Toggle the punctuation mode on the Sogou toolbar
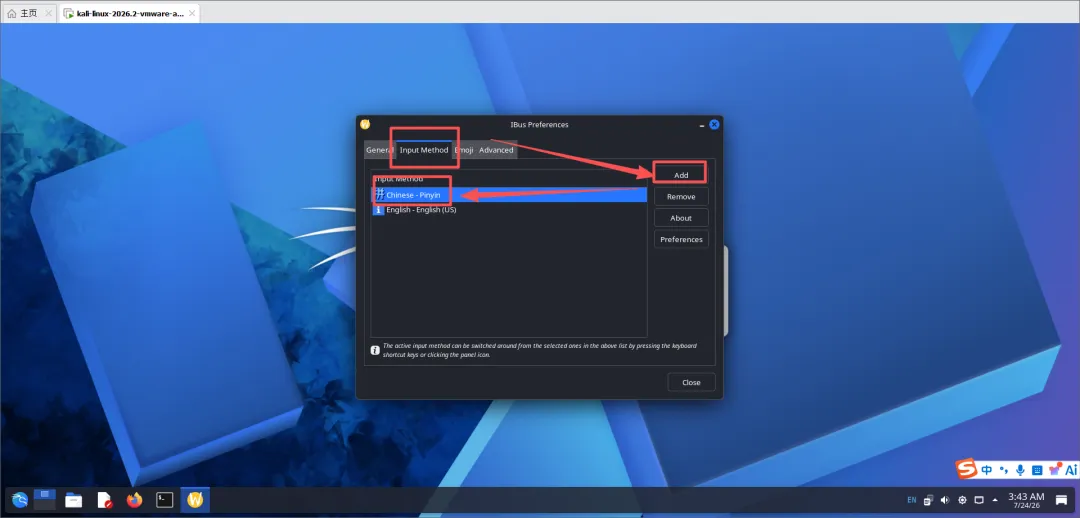The height and width of the screenshot is (518, 1080). 1004,470
